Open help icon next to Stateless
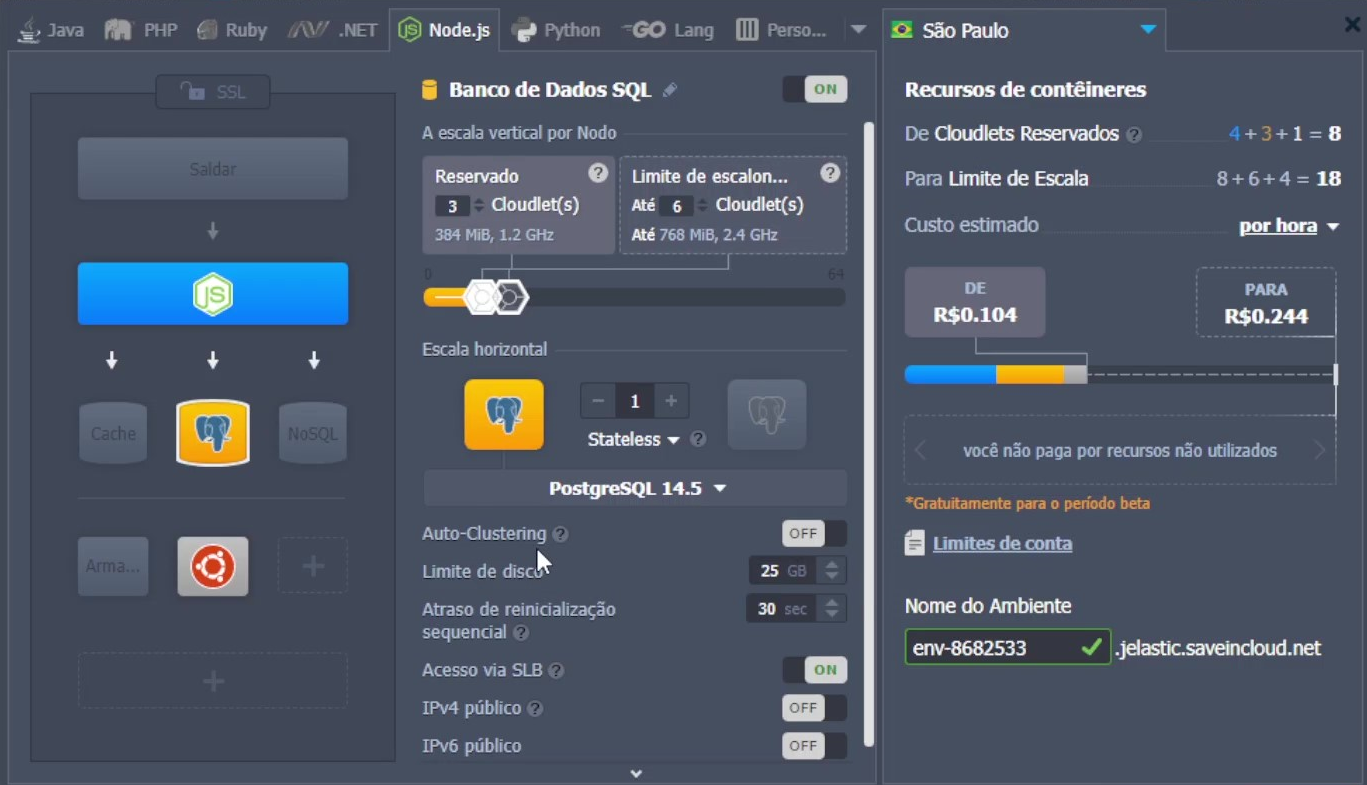Viewport: 1367px width, 785px height. pos(698,439)
